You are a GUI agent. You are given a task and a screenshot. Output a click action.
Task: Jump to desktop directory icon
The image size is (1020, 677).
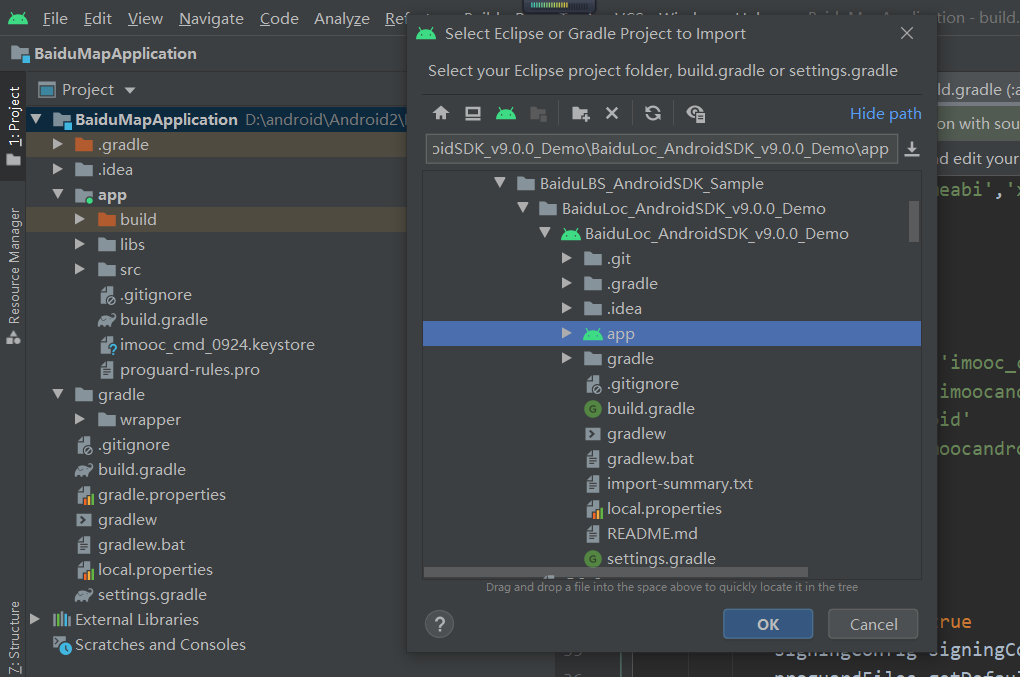coord(473,114)
